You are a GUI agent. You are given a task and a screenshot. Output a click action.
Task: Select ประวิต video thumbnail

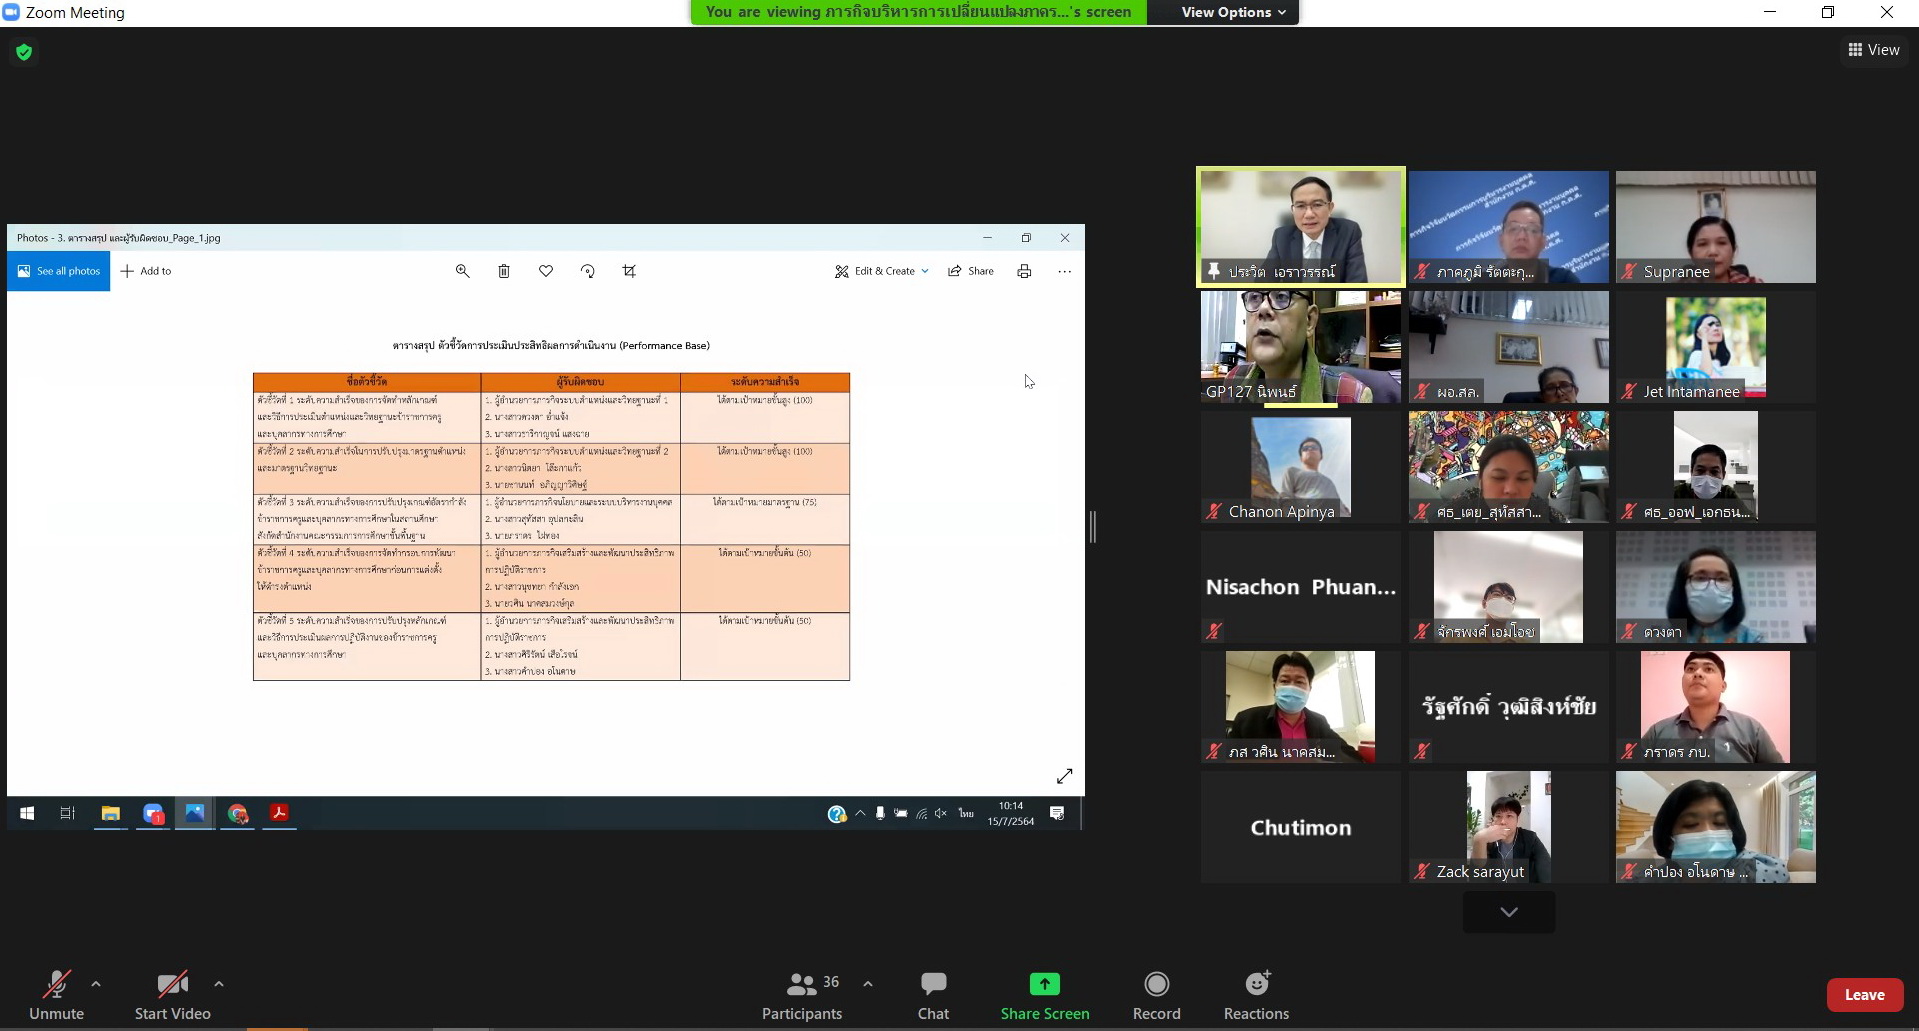(x=1300, y=227)
